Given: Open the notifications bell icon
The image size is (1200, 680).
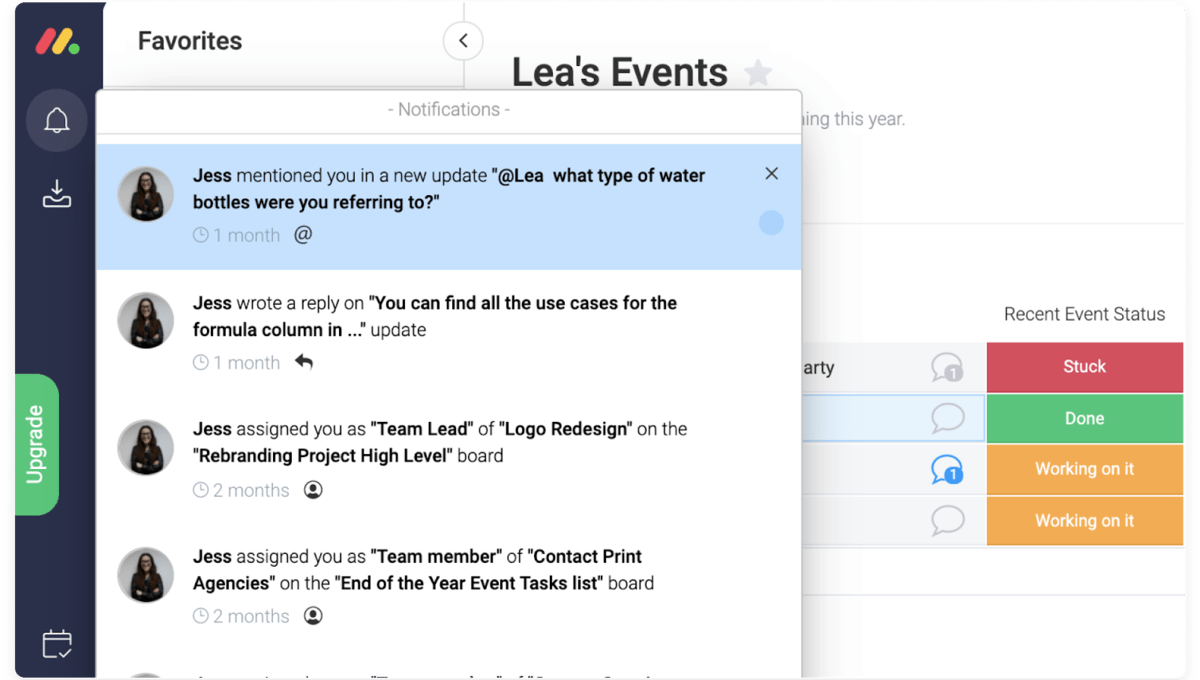Looking at the screenshot, I should point(57,121).
